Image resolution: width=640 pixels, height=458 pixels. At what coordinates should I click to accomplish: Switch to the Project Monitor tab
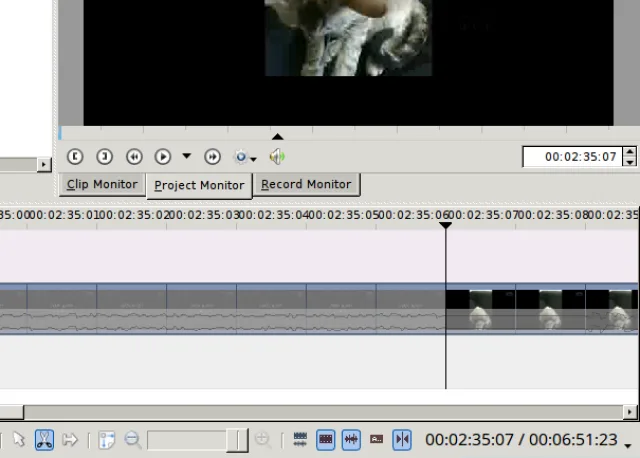point(199,186)
